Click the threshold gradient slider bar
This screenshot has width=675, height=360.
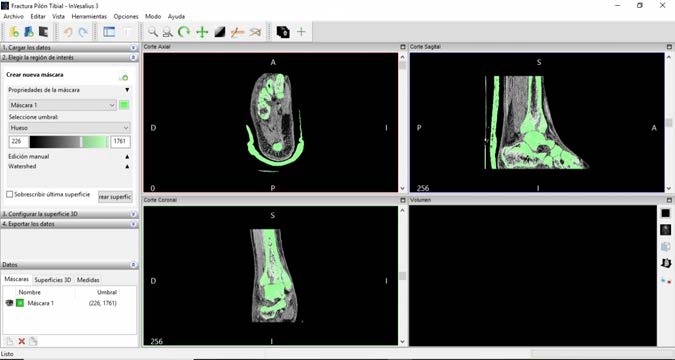pyautogui.click(x=69, y=142)
